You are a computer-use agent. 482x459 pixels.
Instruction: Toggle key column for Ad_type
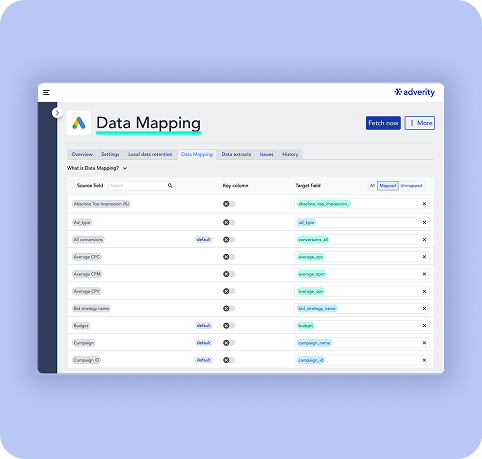pyautogui.click(x=229, y=222)
